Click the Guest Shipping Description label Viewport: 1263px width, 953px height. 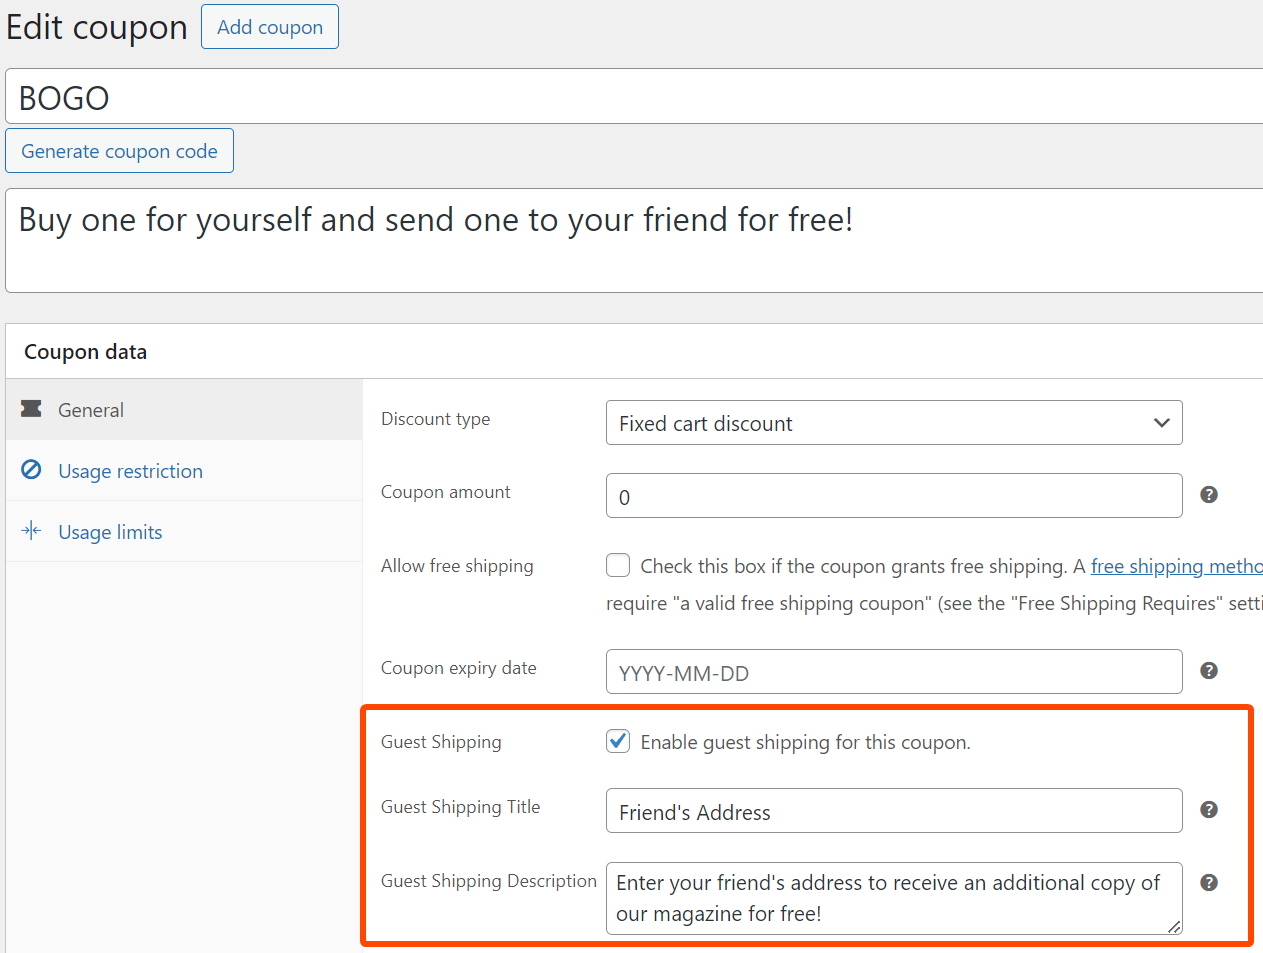coord(488,881)
